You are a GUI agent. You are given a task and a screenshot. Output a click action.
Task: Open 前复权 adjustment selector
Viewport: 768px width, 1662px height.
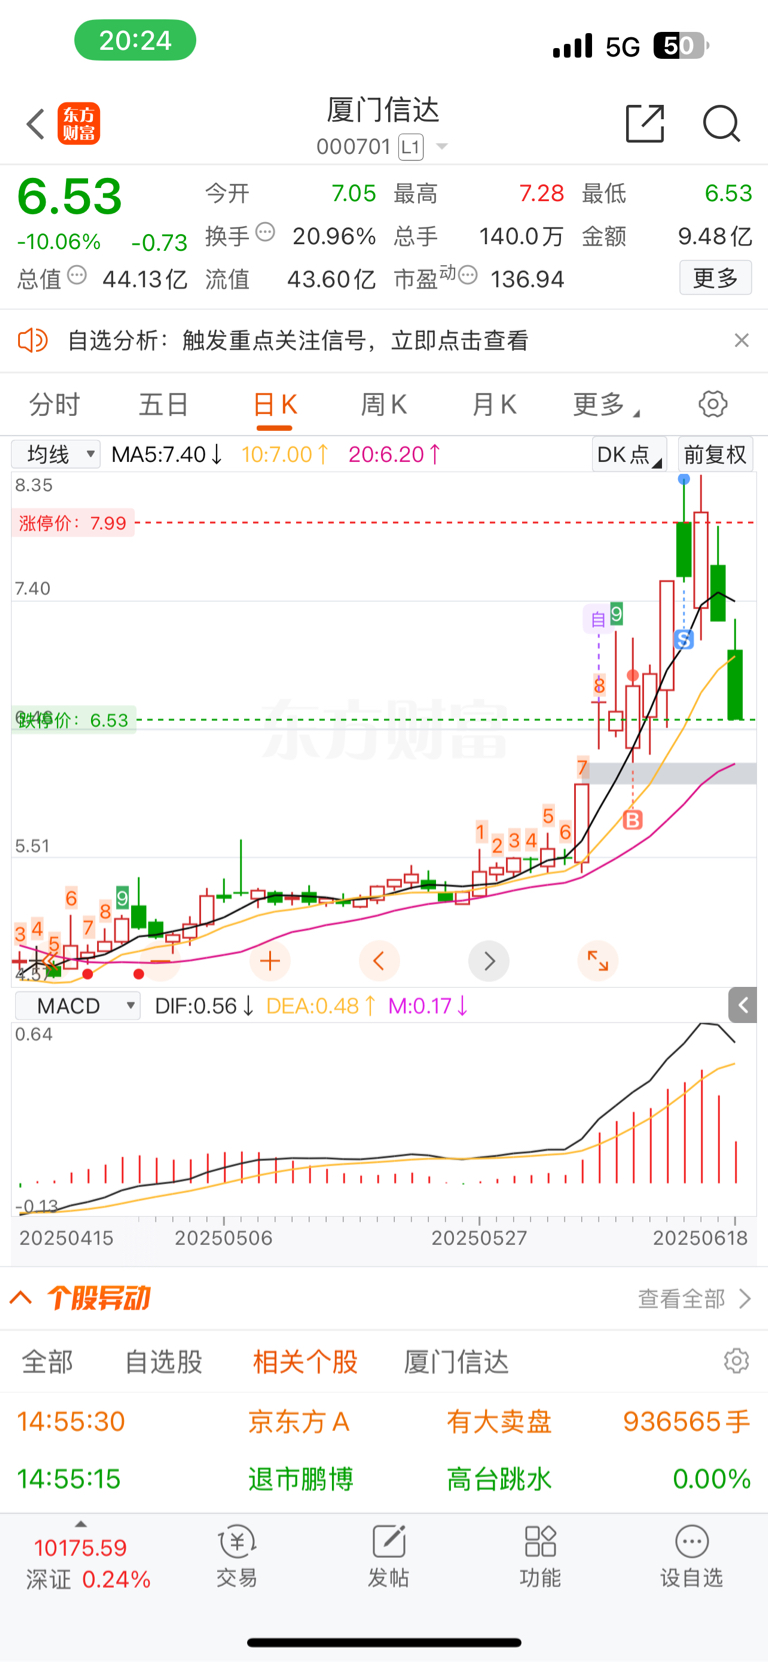(x=715, y=455)
